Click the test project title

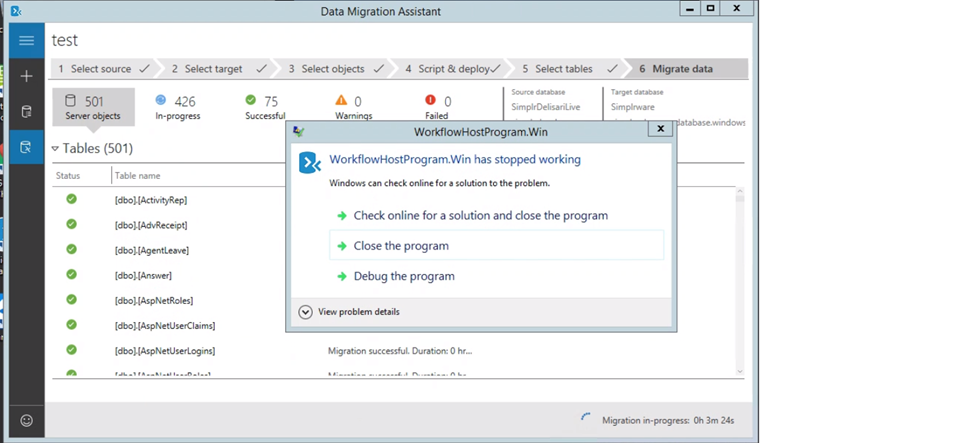(x=64, y=40)
